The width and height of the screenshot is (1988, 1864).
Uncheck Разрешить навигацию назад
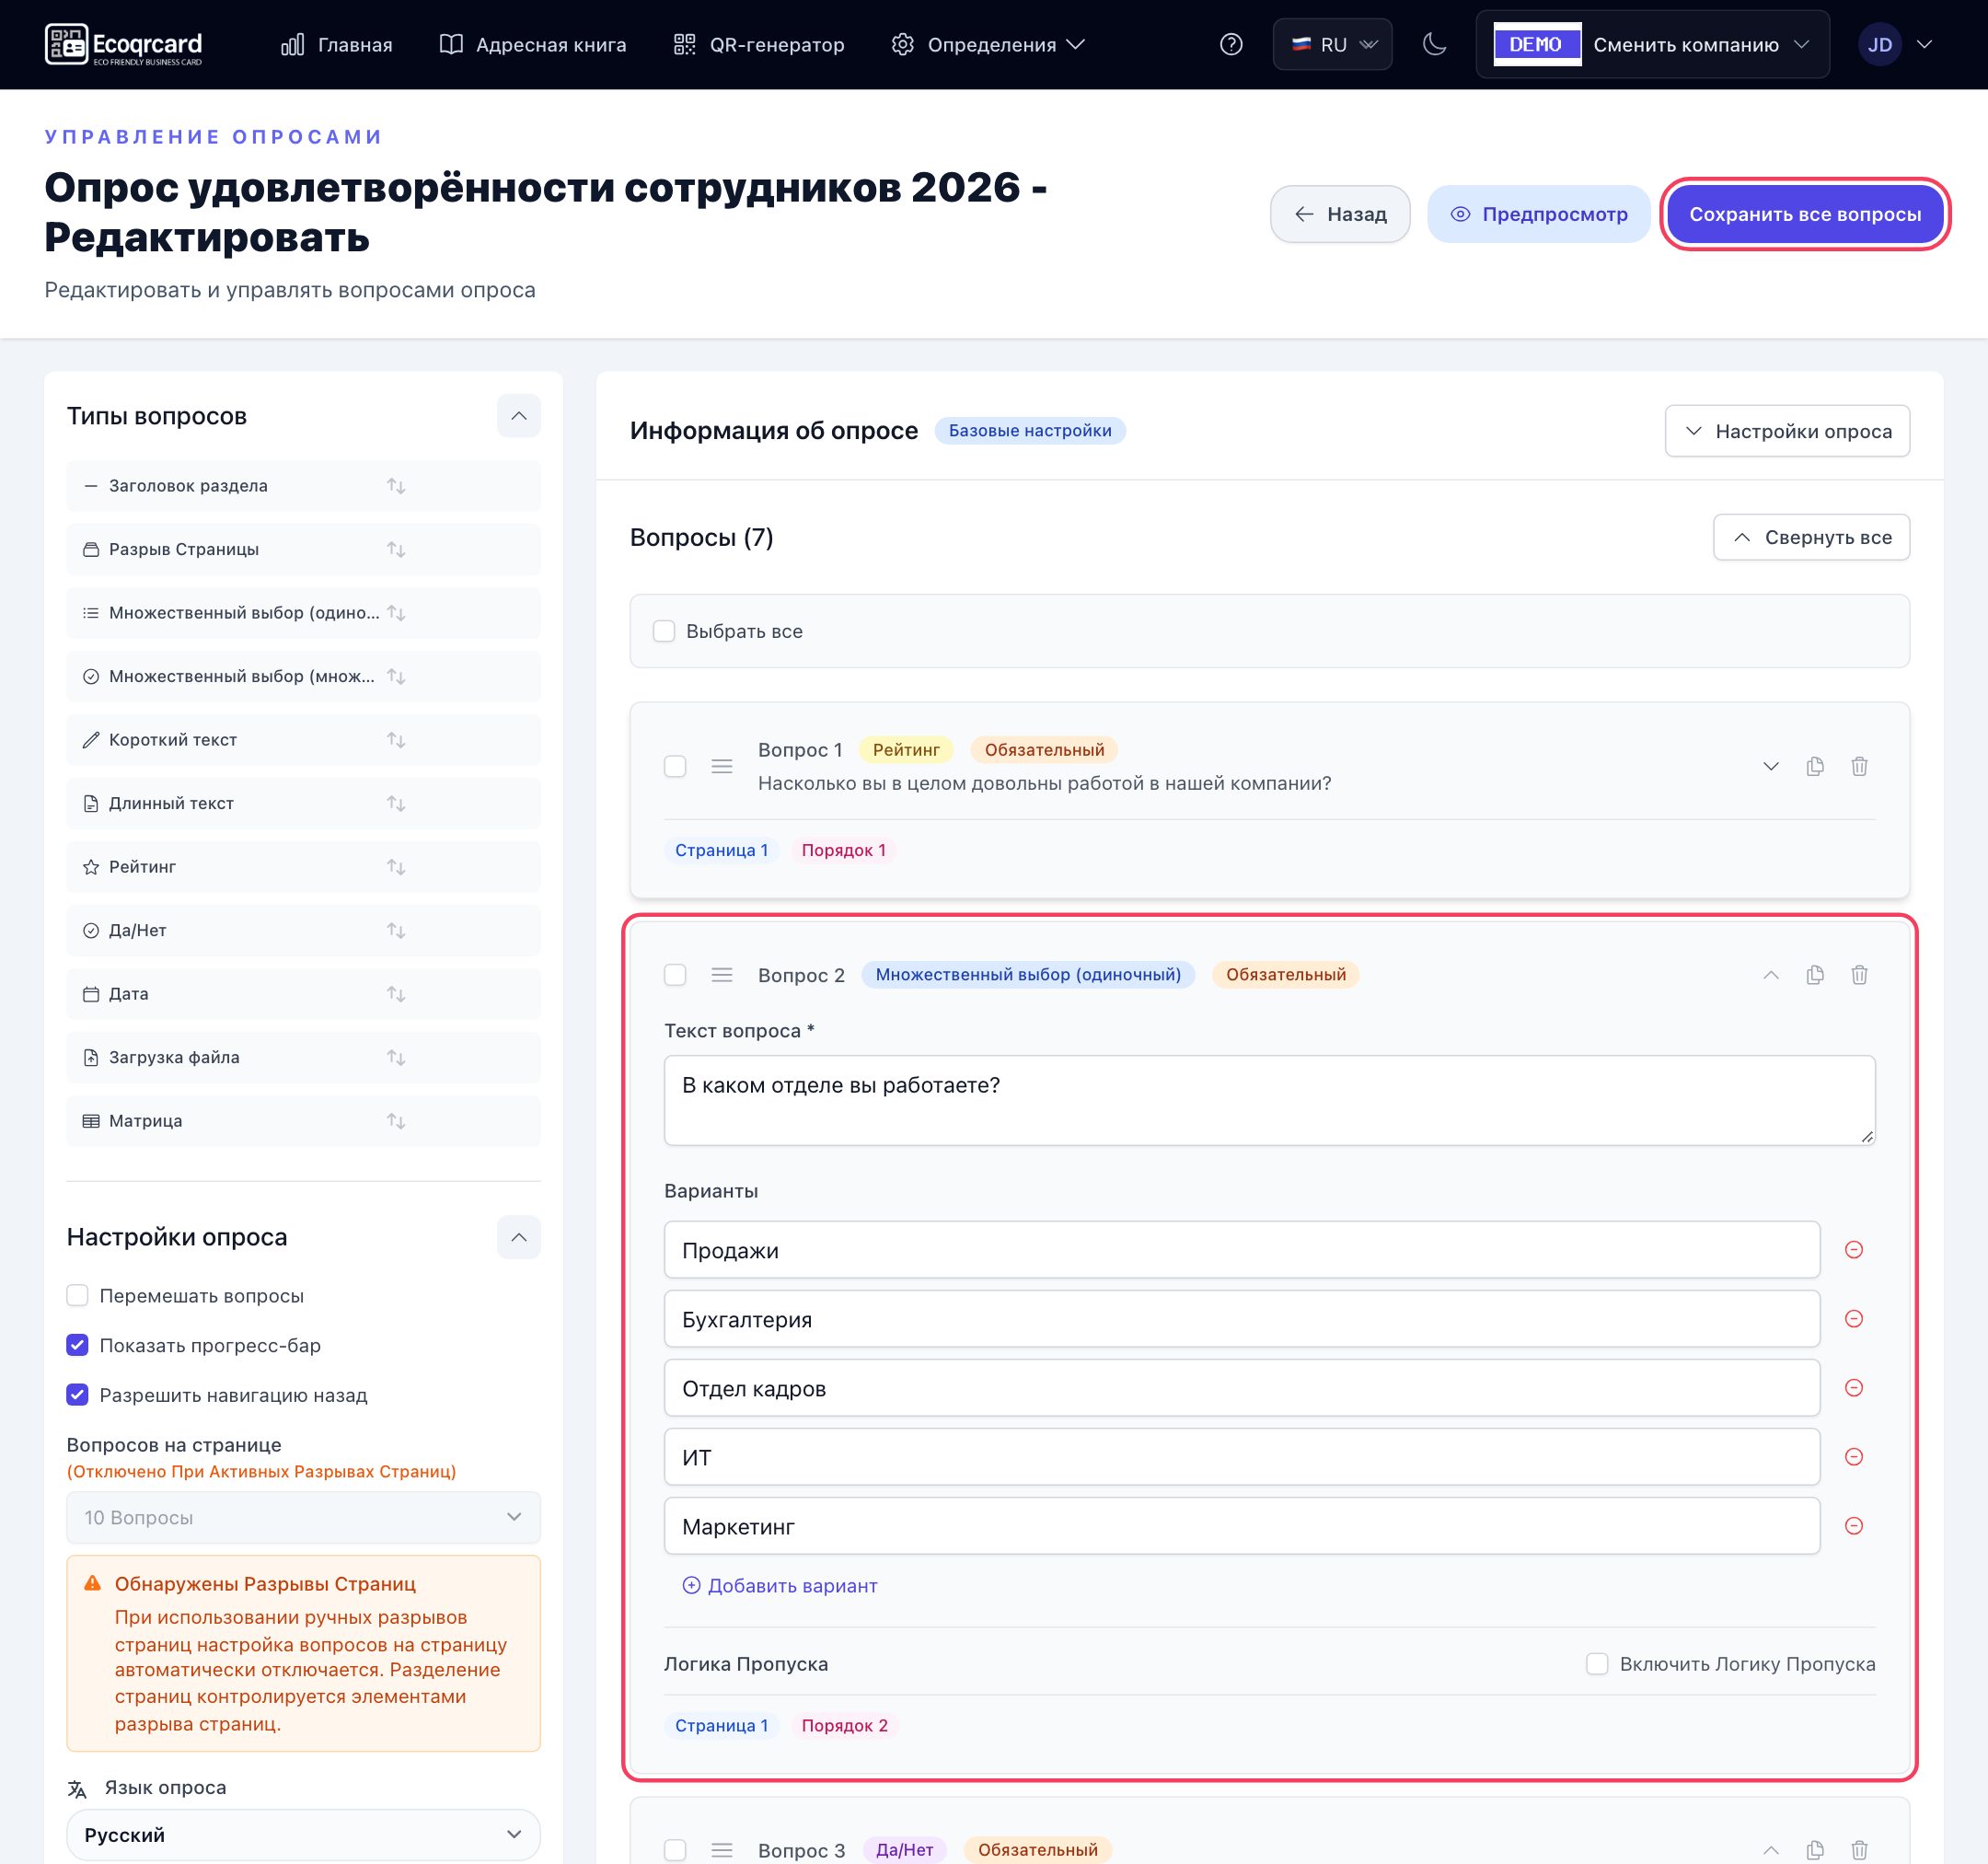point(77,1395)
